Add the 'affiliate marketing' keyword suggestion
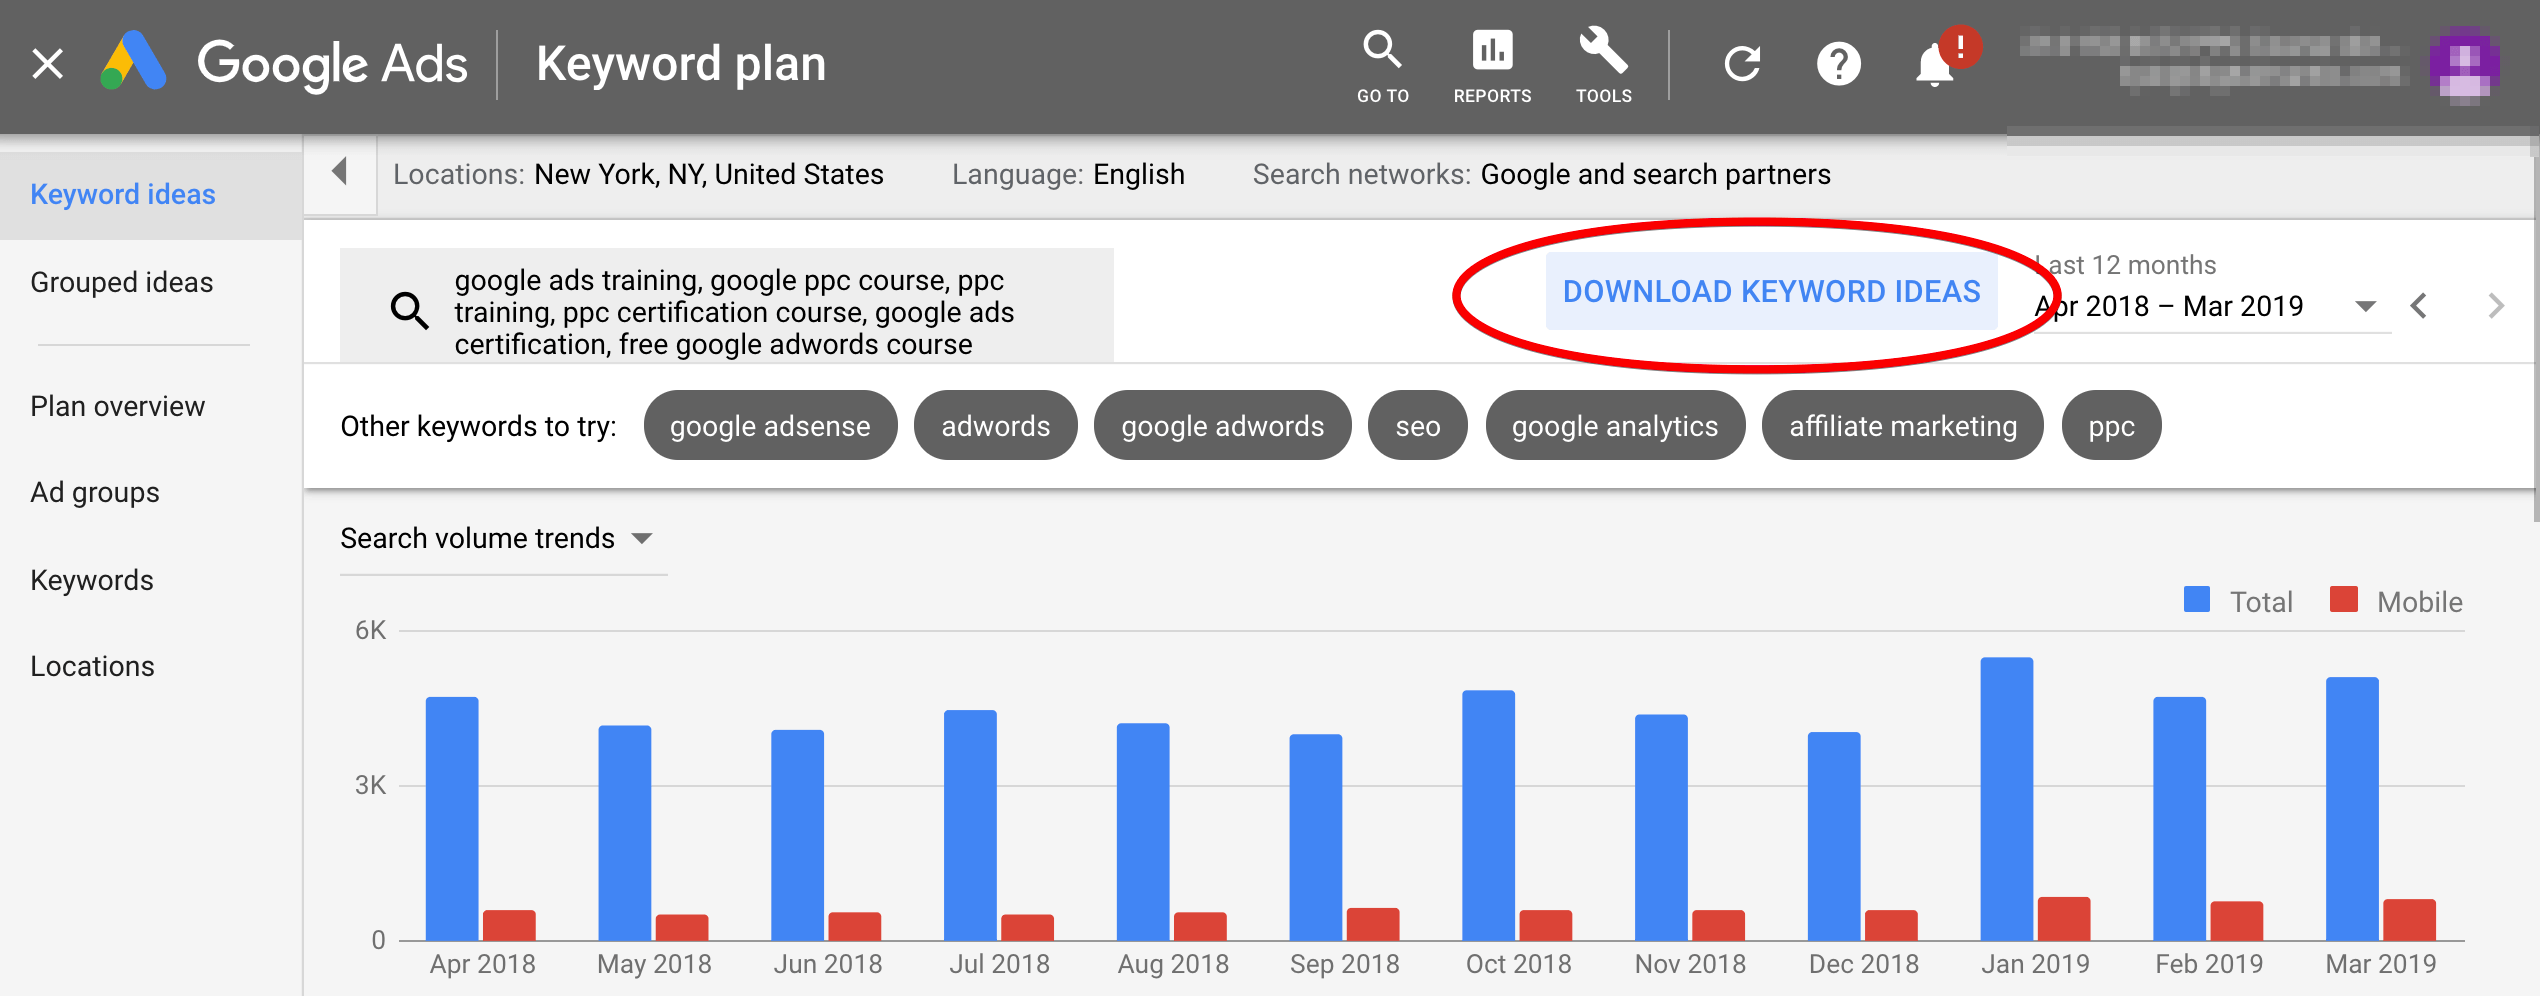The height and width of the screenshot is (996, 2540). (1903, 426)
